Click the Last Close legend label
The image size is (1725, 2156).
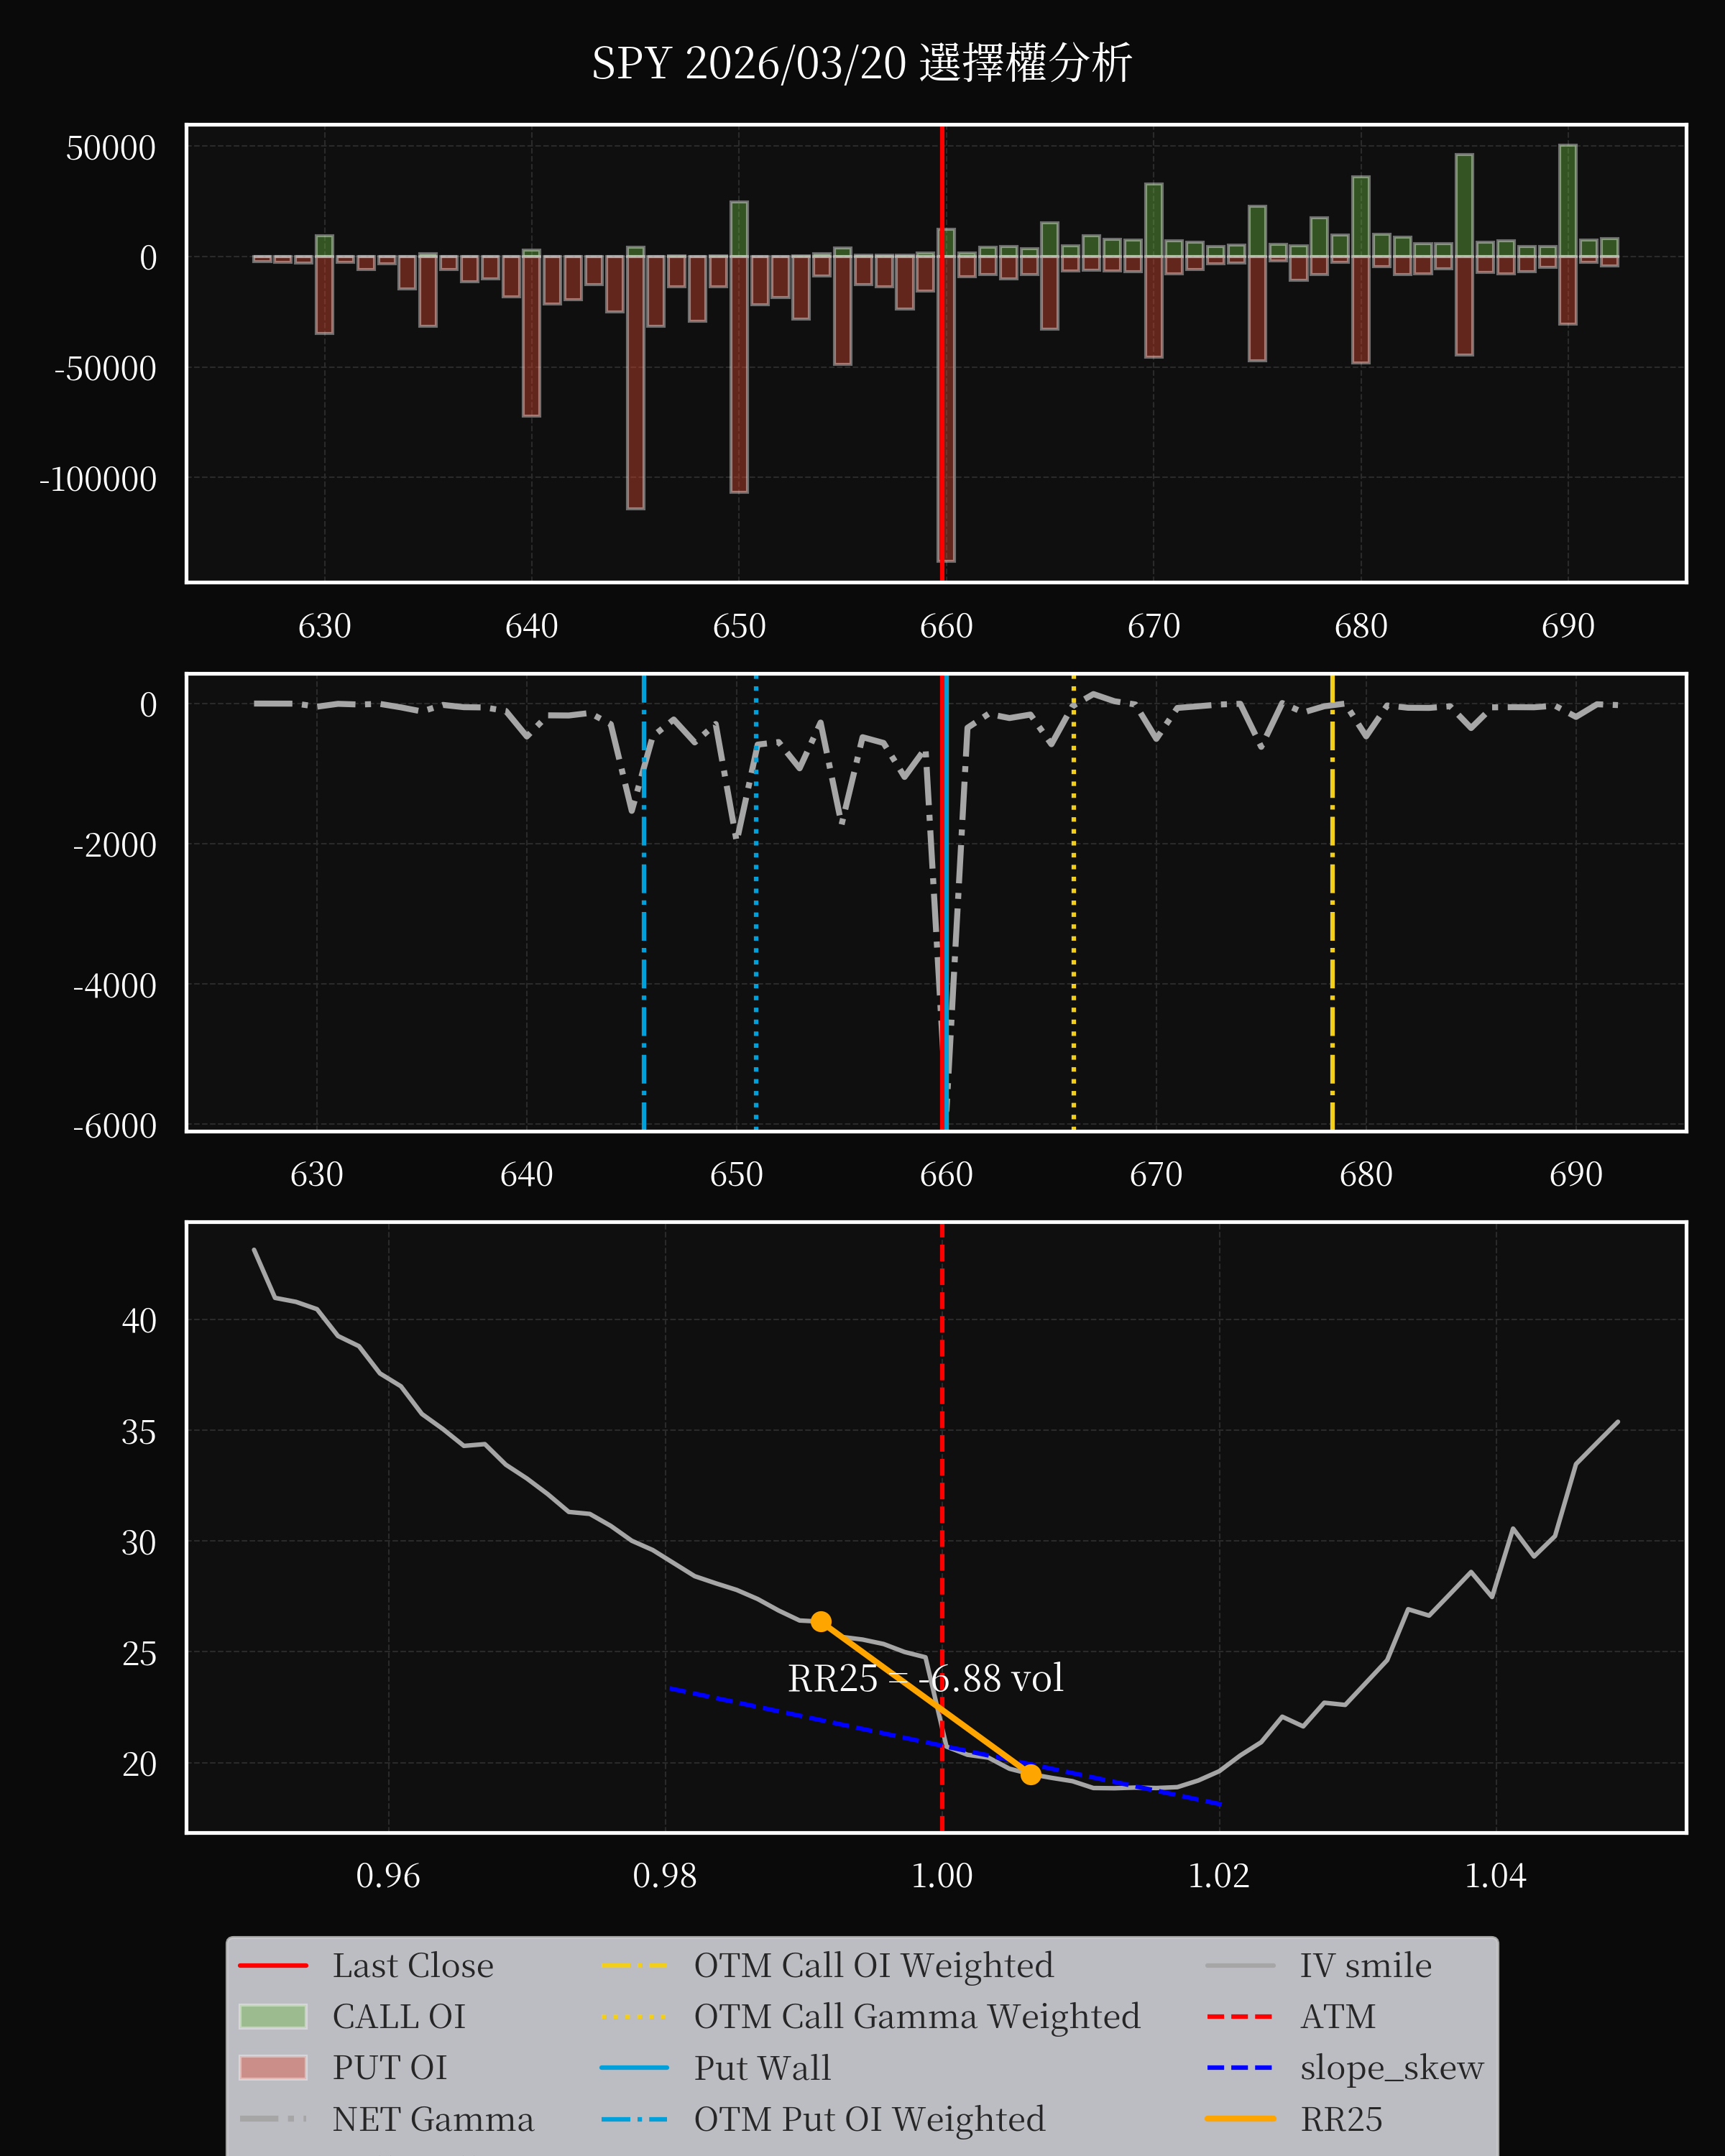coord(413,1966)
